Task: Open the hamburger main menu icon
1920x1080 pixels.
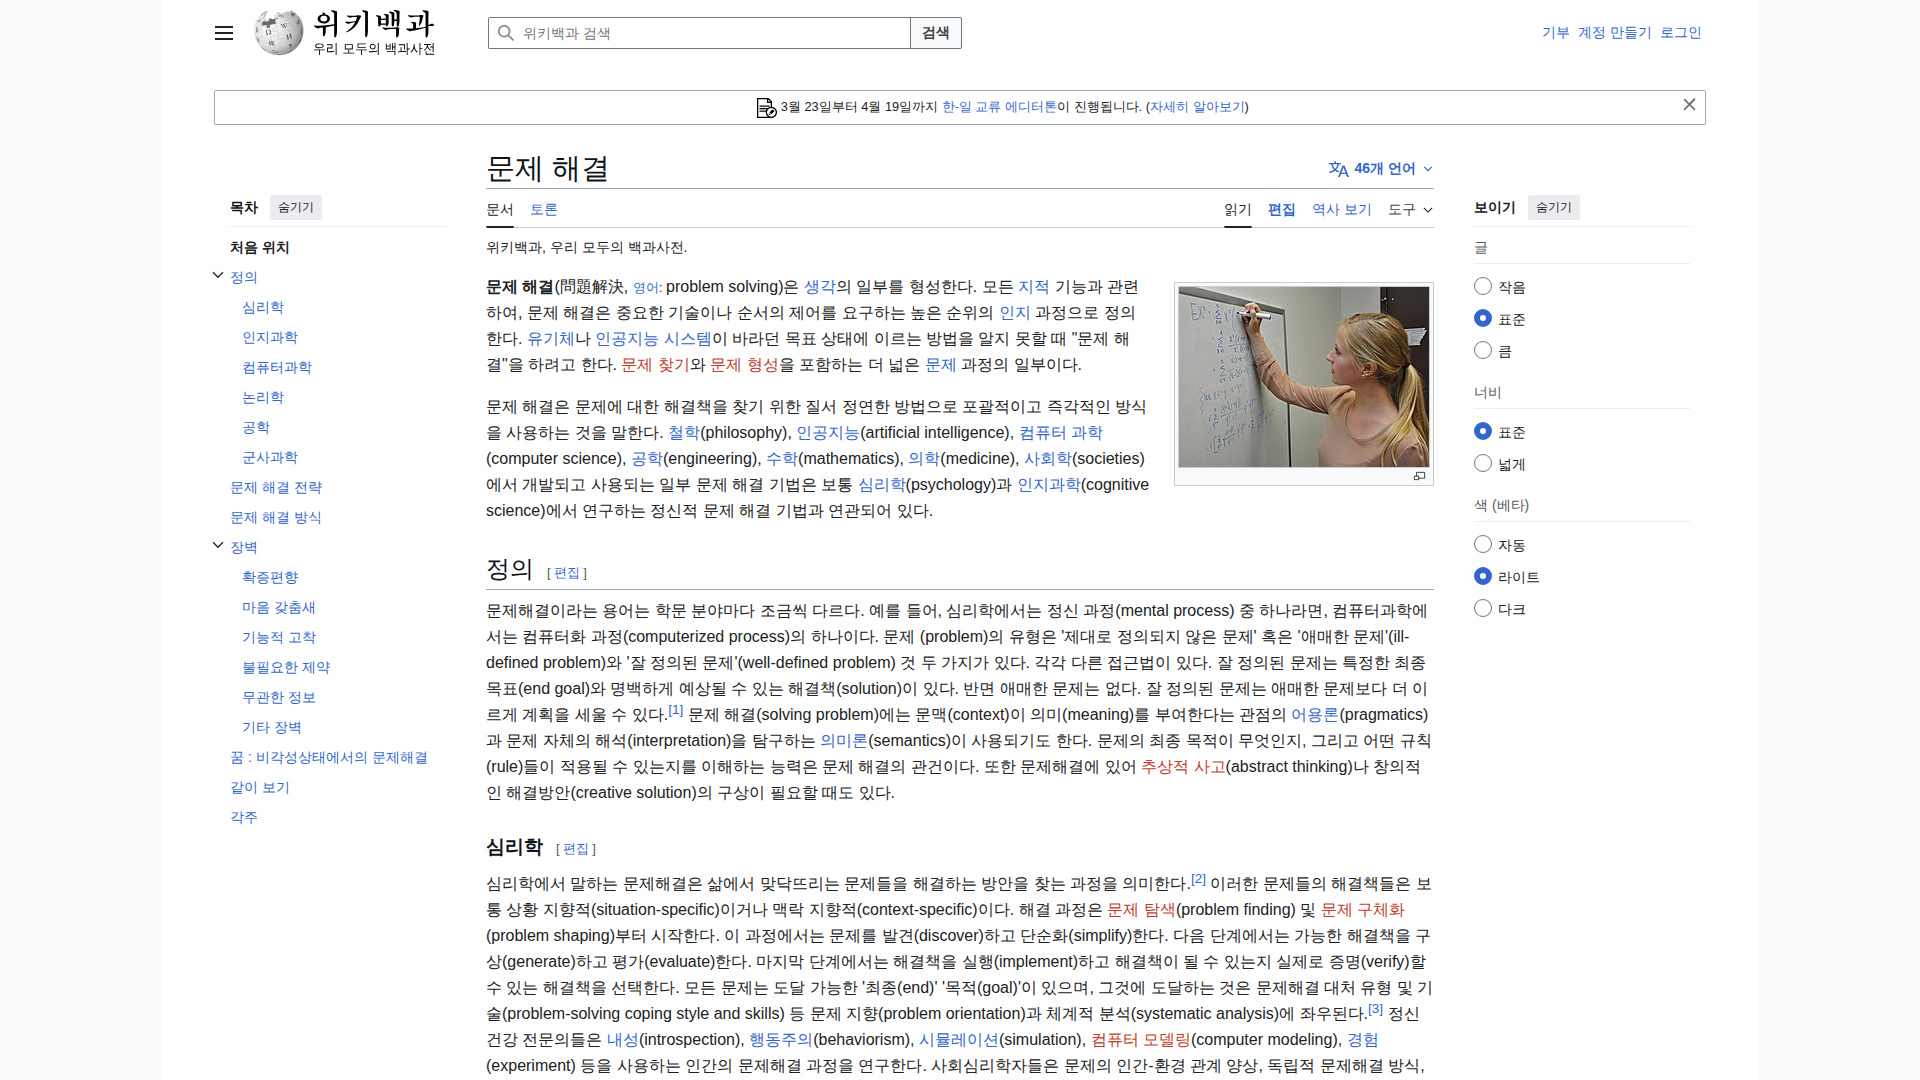Action: [224, 33]
